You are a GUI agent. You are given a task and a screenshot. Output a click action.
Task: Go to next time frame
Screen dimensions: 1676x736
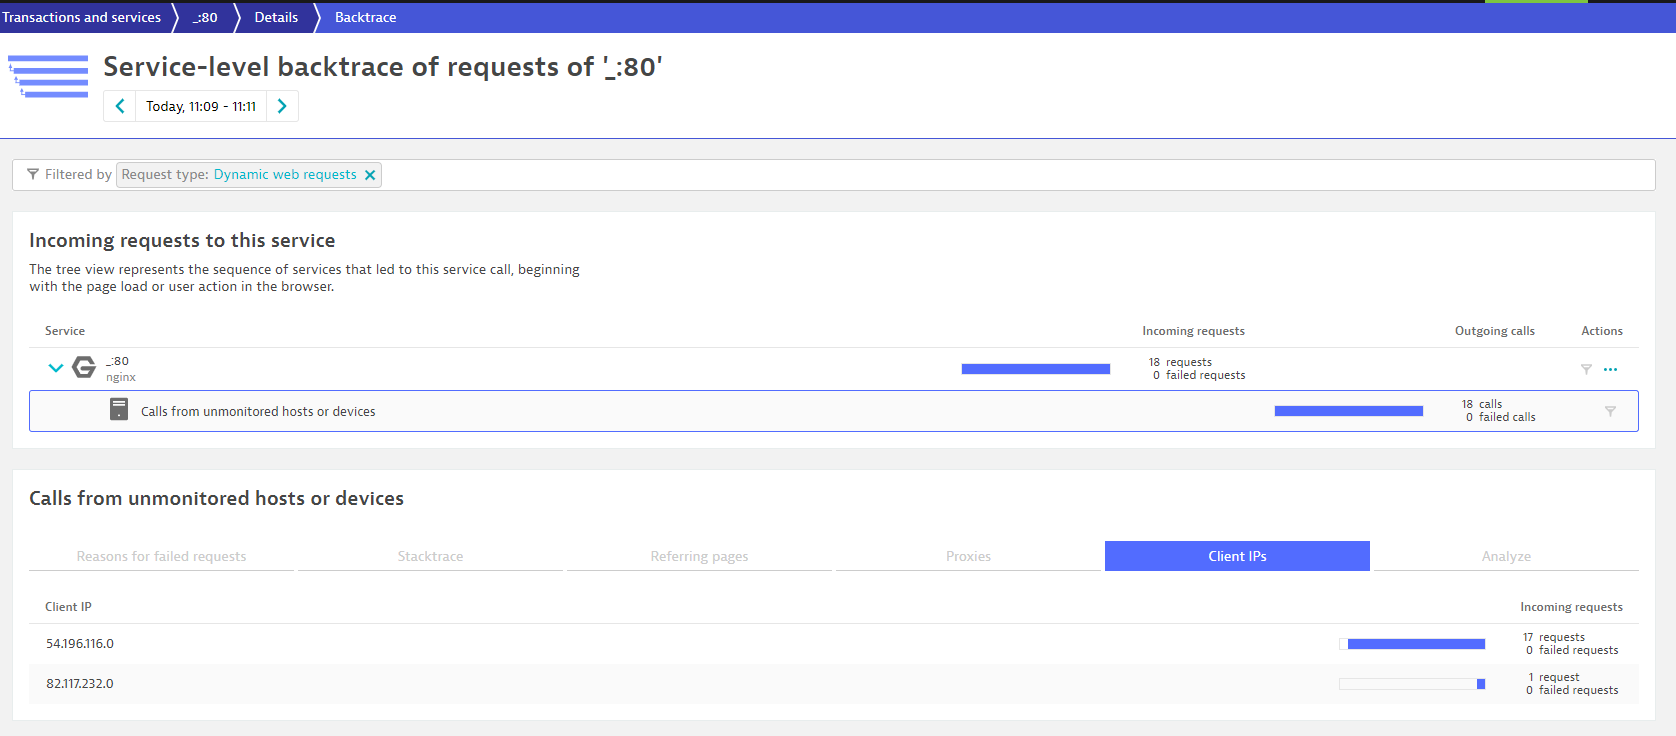coord(282,106)
